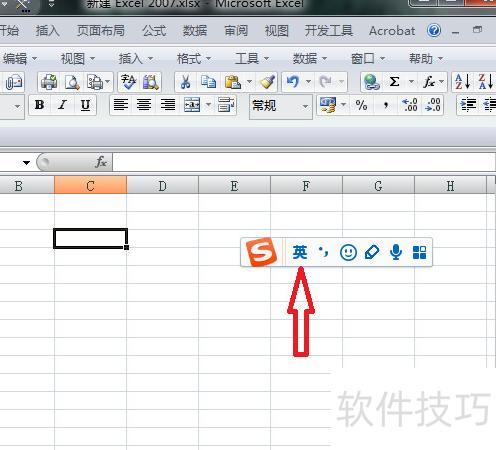Align text left
This screenshot has height=450, width=496.
[x=121, y=105]
